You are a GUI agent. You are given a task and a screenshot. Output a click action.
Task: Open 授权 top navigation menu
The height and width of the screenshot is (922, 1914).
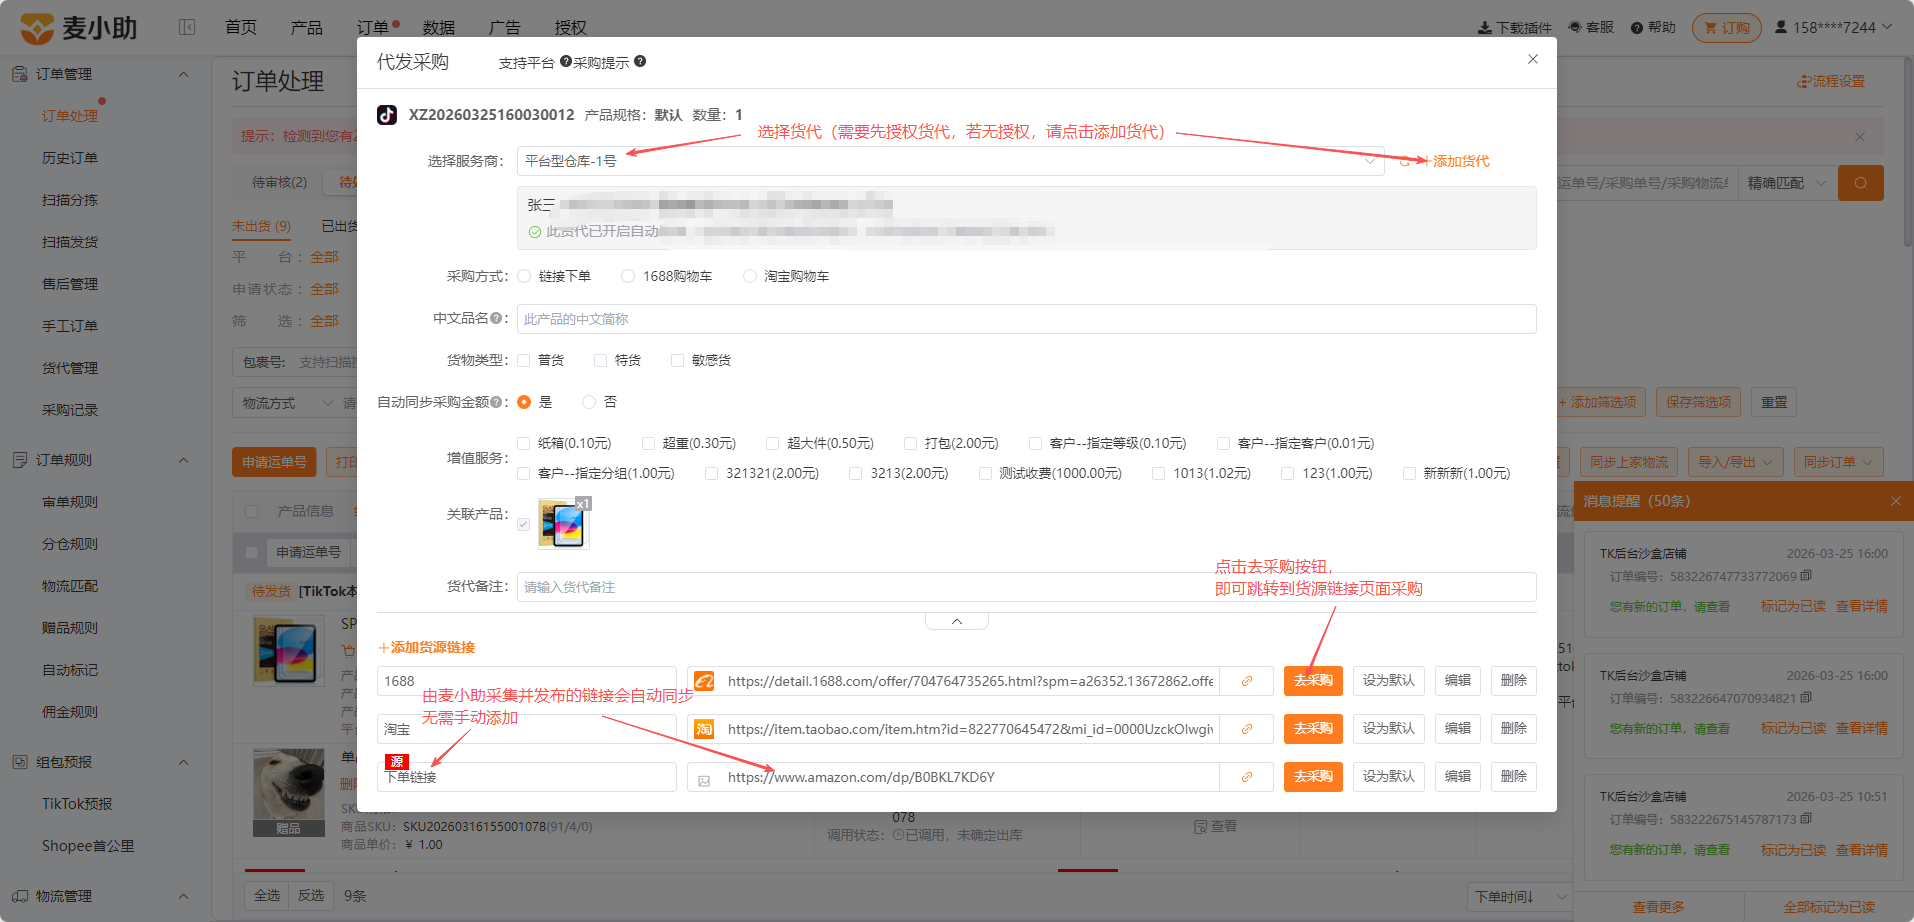(x=571, y=27)
